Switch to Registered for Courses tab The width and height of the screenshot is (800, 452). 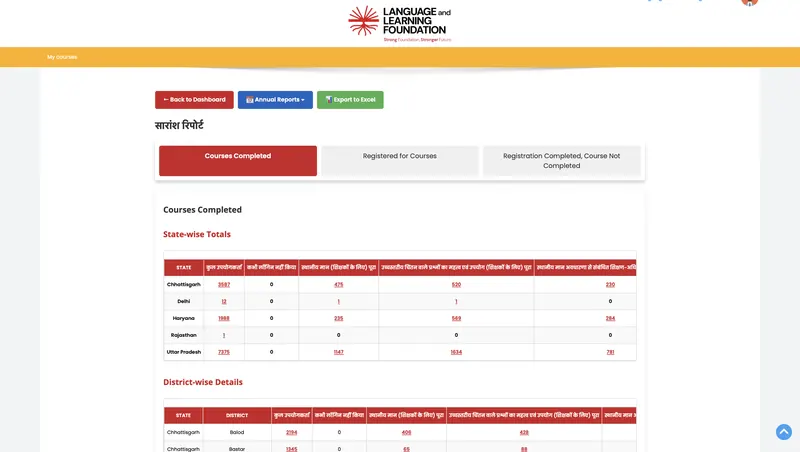pyautogui.click(x=399, y=161)
